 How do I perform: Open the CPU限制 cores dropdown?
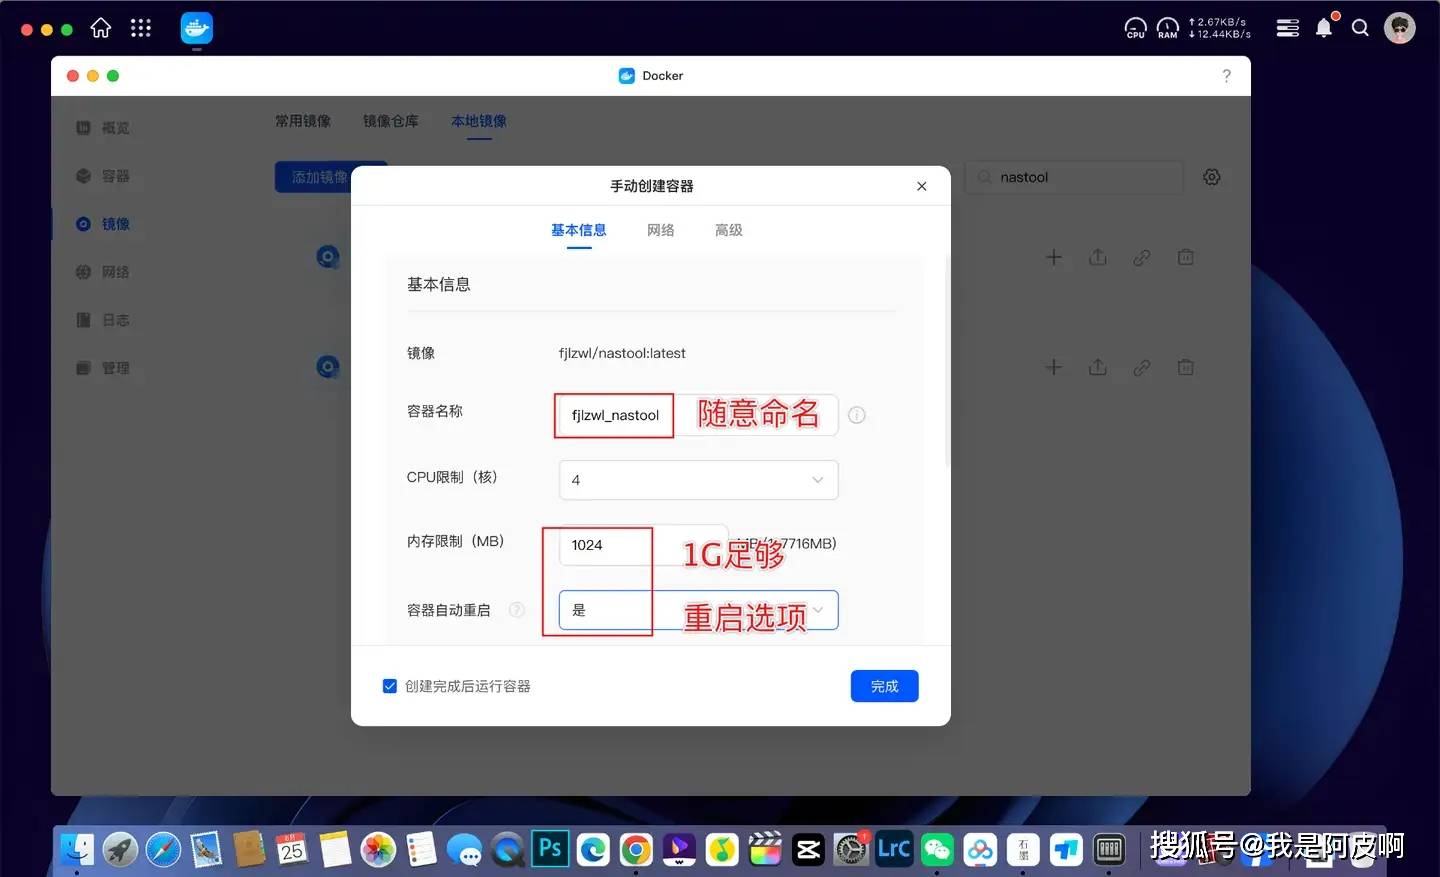pos(697,480)
